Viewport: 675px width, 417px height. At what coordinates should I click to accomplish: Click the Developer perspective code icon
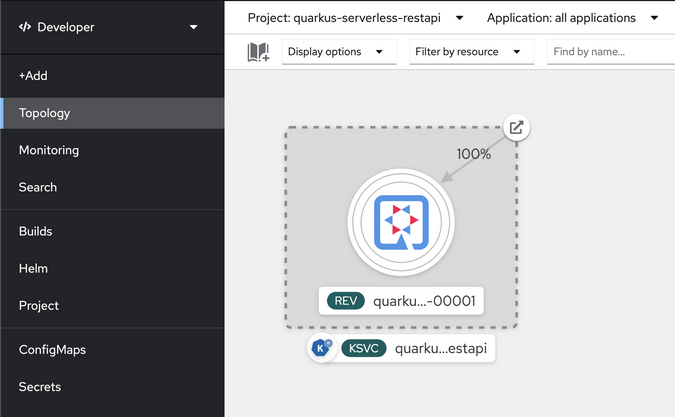(25, 27)
